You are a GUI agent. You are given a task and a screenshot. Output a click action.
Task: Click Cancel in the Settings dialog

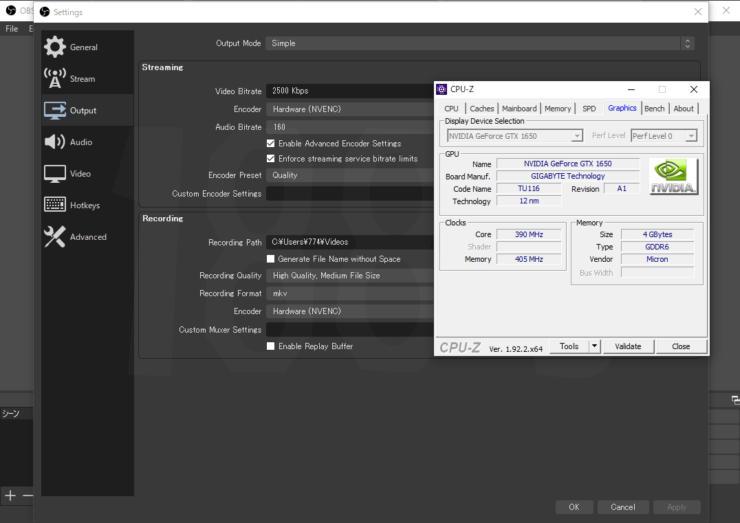pos(622,507)
